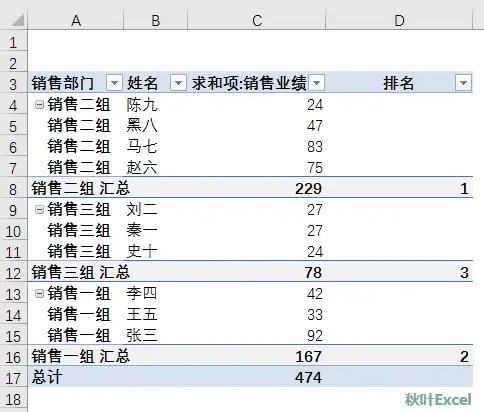Click the subtotal value 167

pyautogui.click(x=308, y=357)
